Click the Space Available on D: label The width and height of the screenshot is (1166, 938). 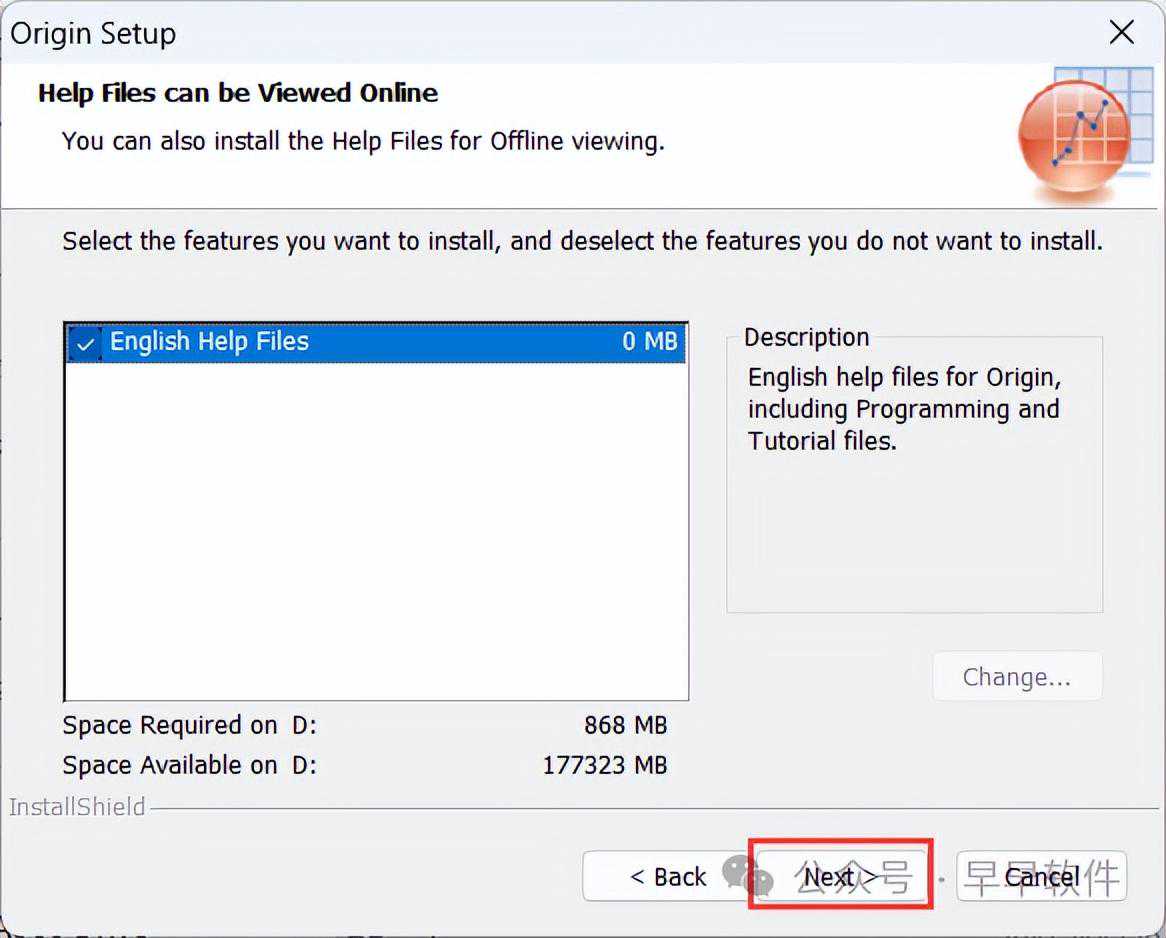[x=189, y=765]
